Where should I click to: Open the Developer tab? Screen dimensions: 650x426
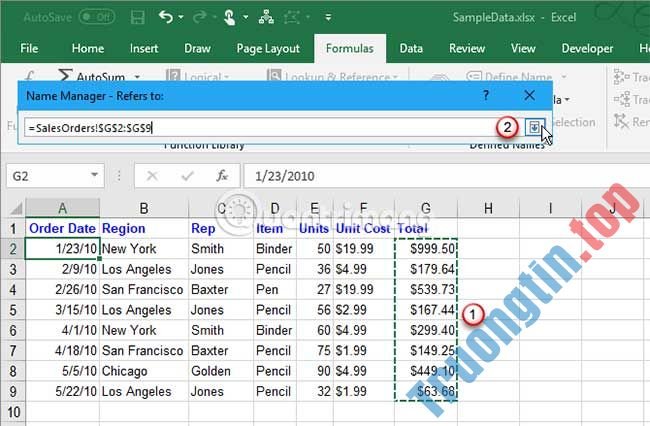(x=587, y=48)
